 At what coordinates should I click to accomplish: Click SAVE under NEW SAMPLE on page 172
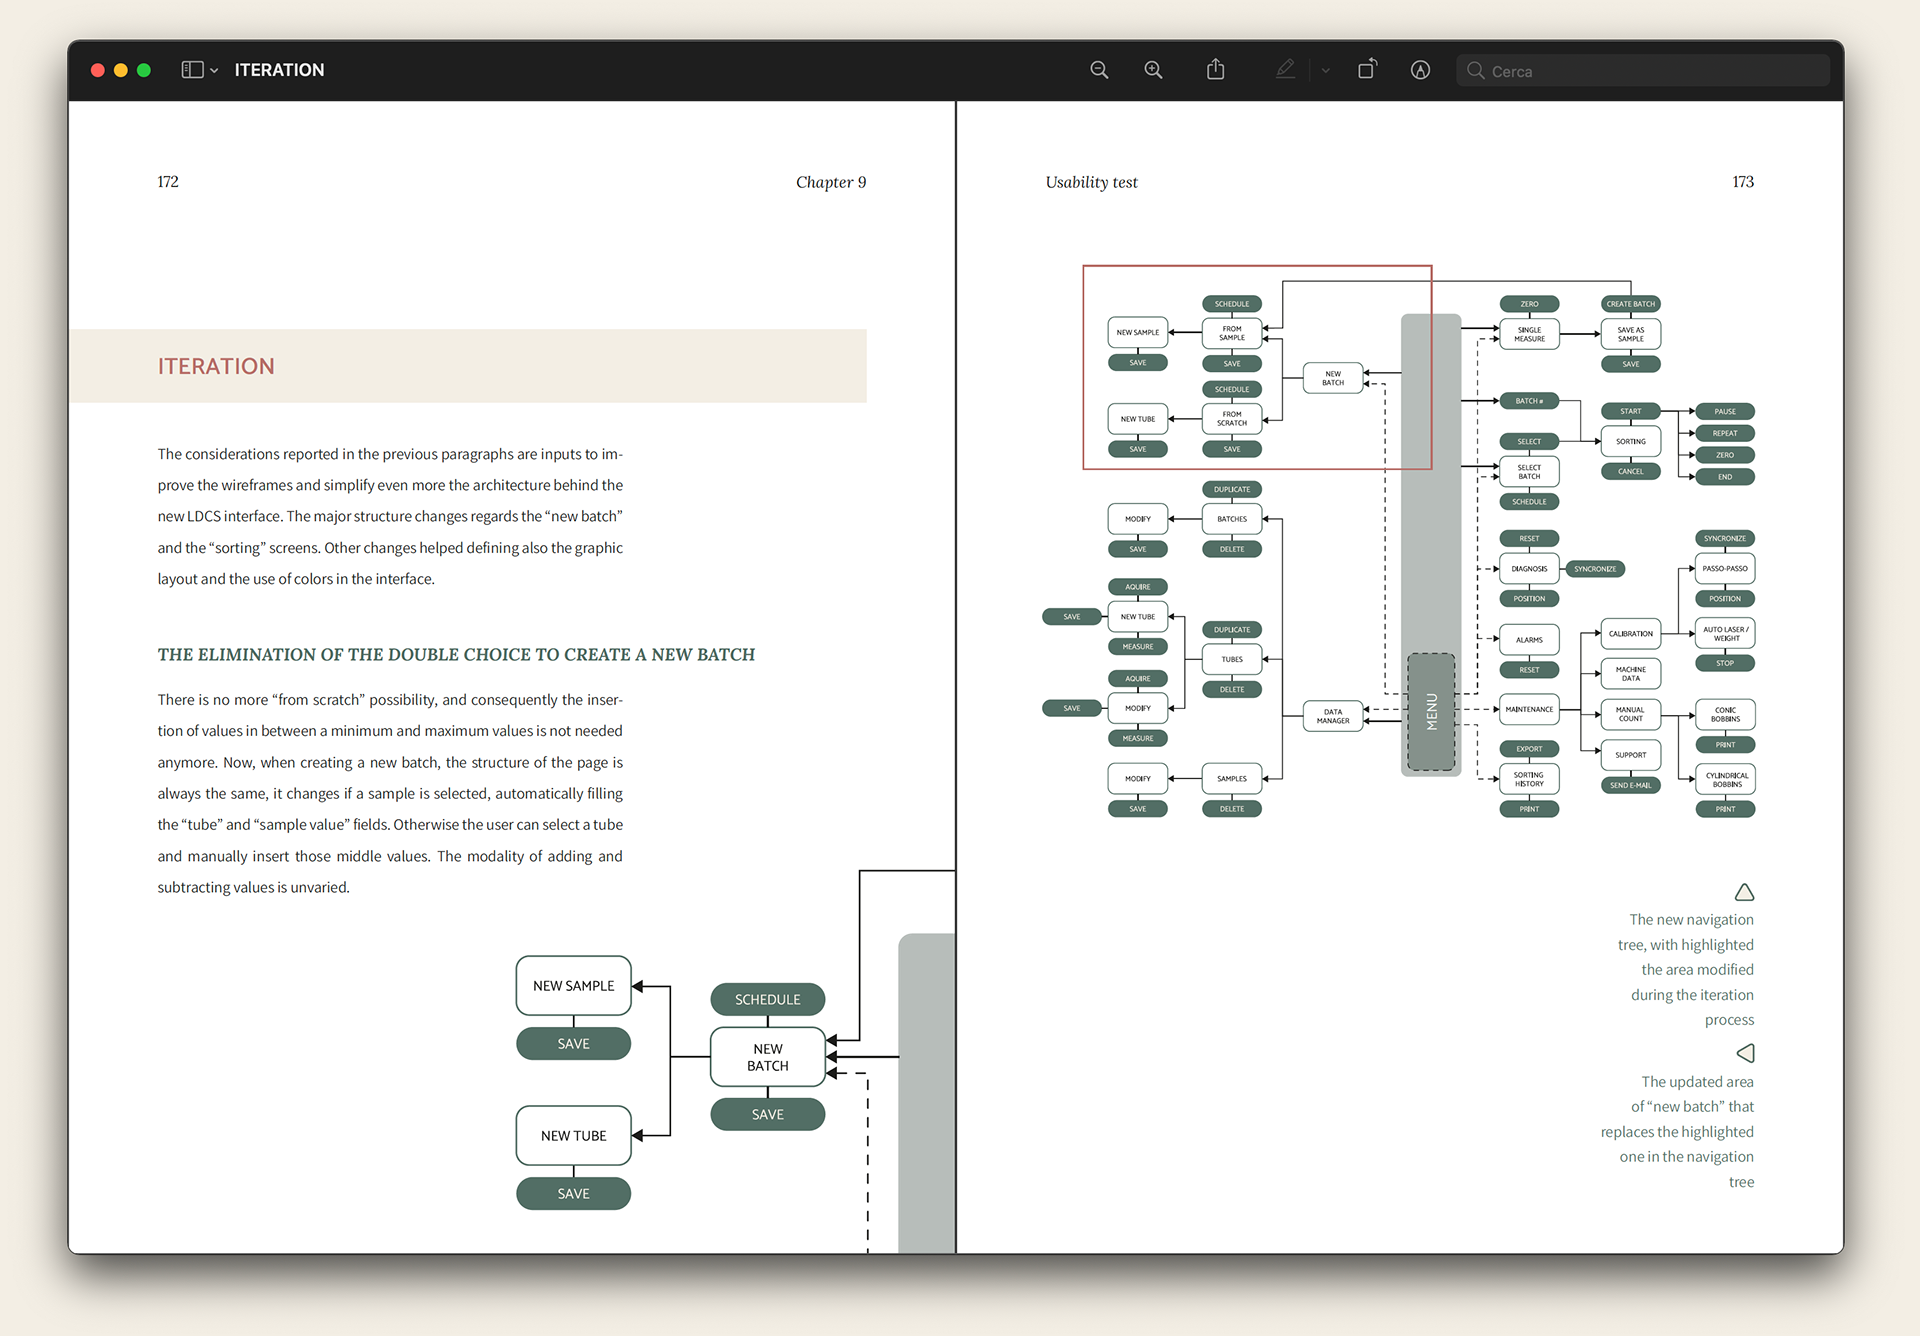click(574, 1043)
